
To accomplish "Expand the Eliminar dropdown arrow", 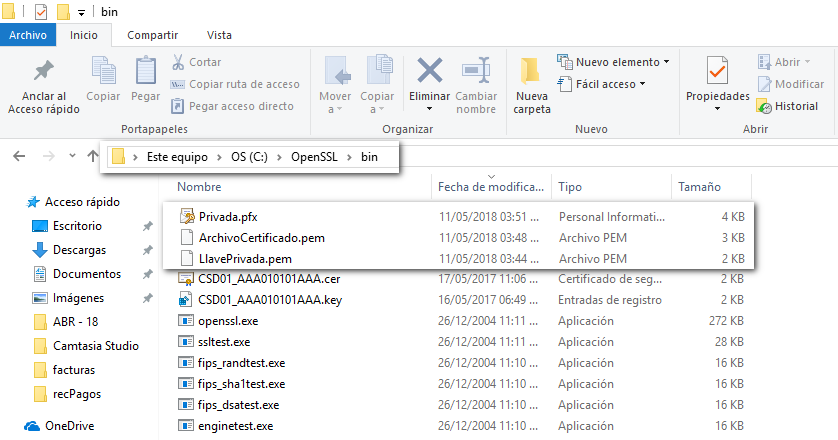I will 429,109.
